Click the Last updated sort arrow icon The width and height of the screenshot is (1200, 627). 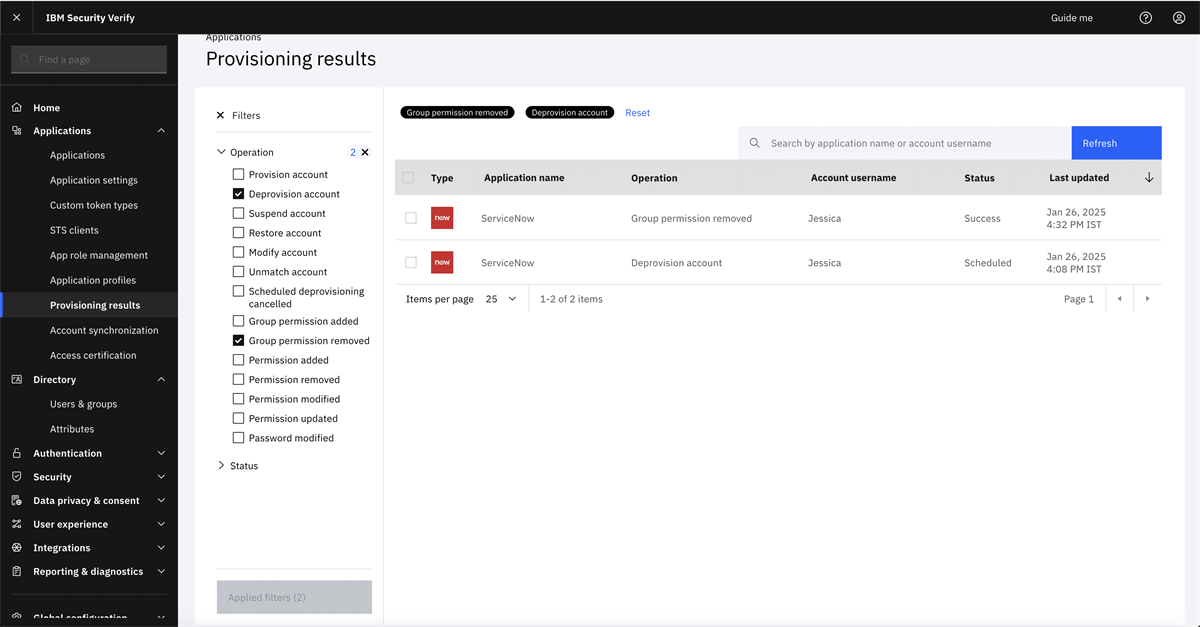1149,178
